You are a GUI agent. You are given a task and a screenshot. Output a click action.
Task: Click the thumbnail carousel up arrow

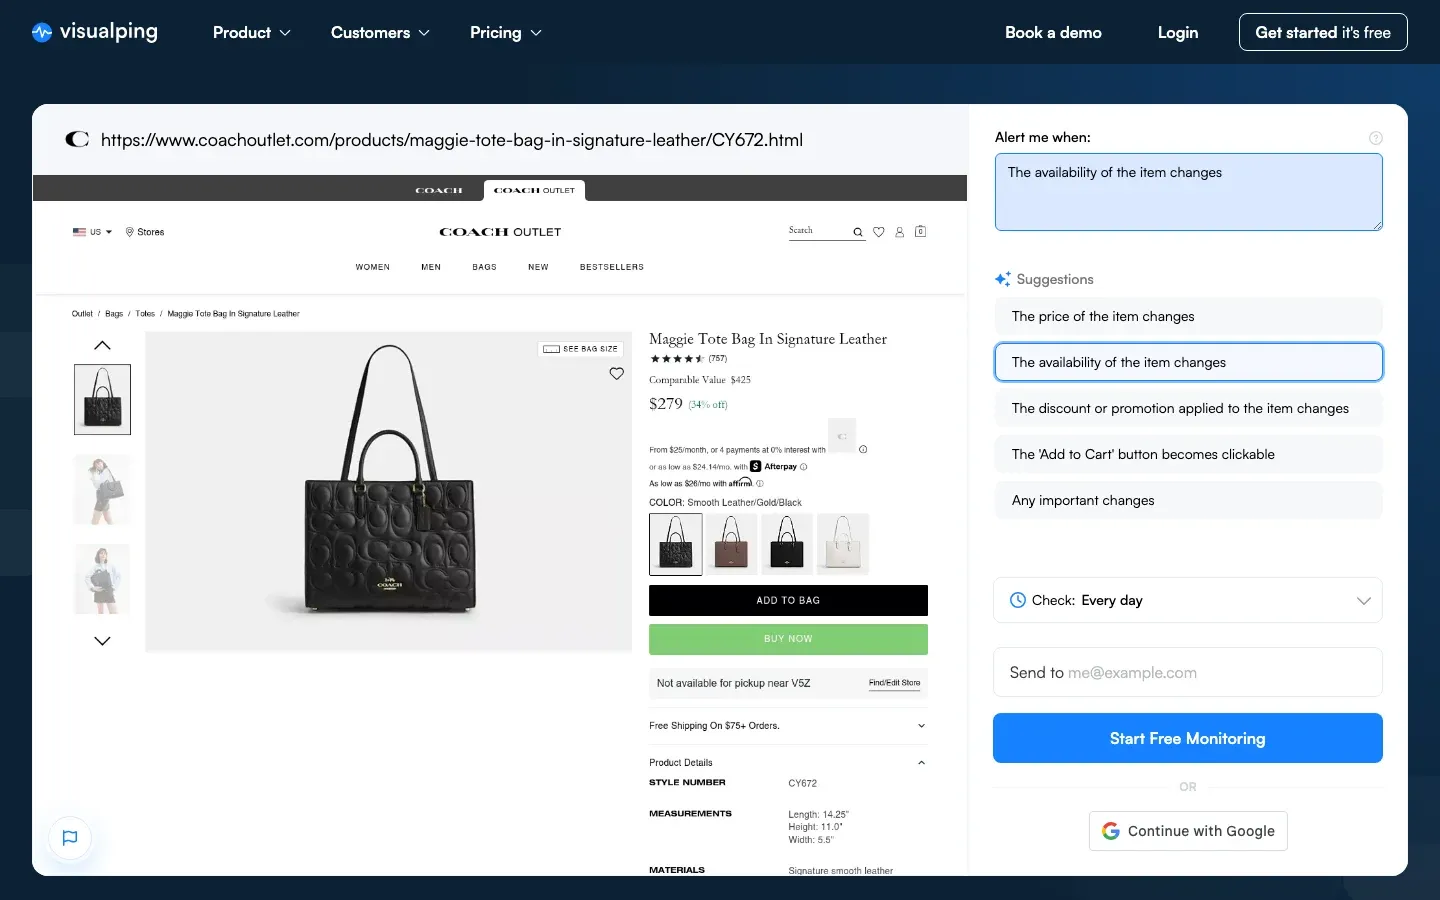point(102,345)
